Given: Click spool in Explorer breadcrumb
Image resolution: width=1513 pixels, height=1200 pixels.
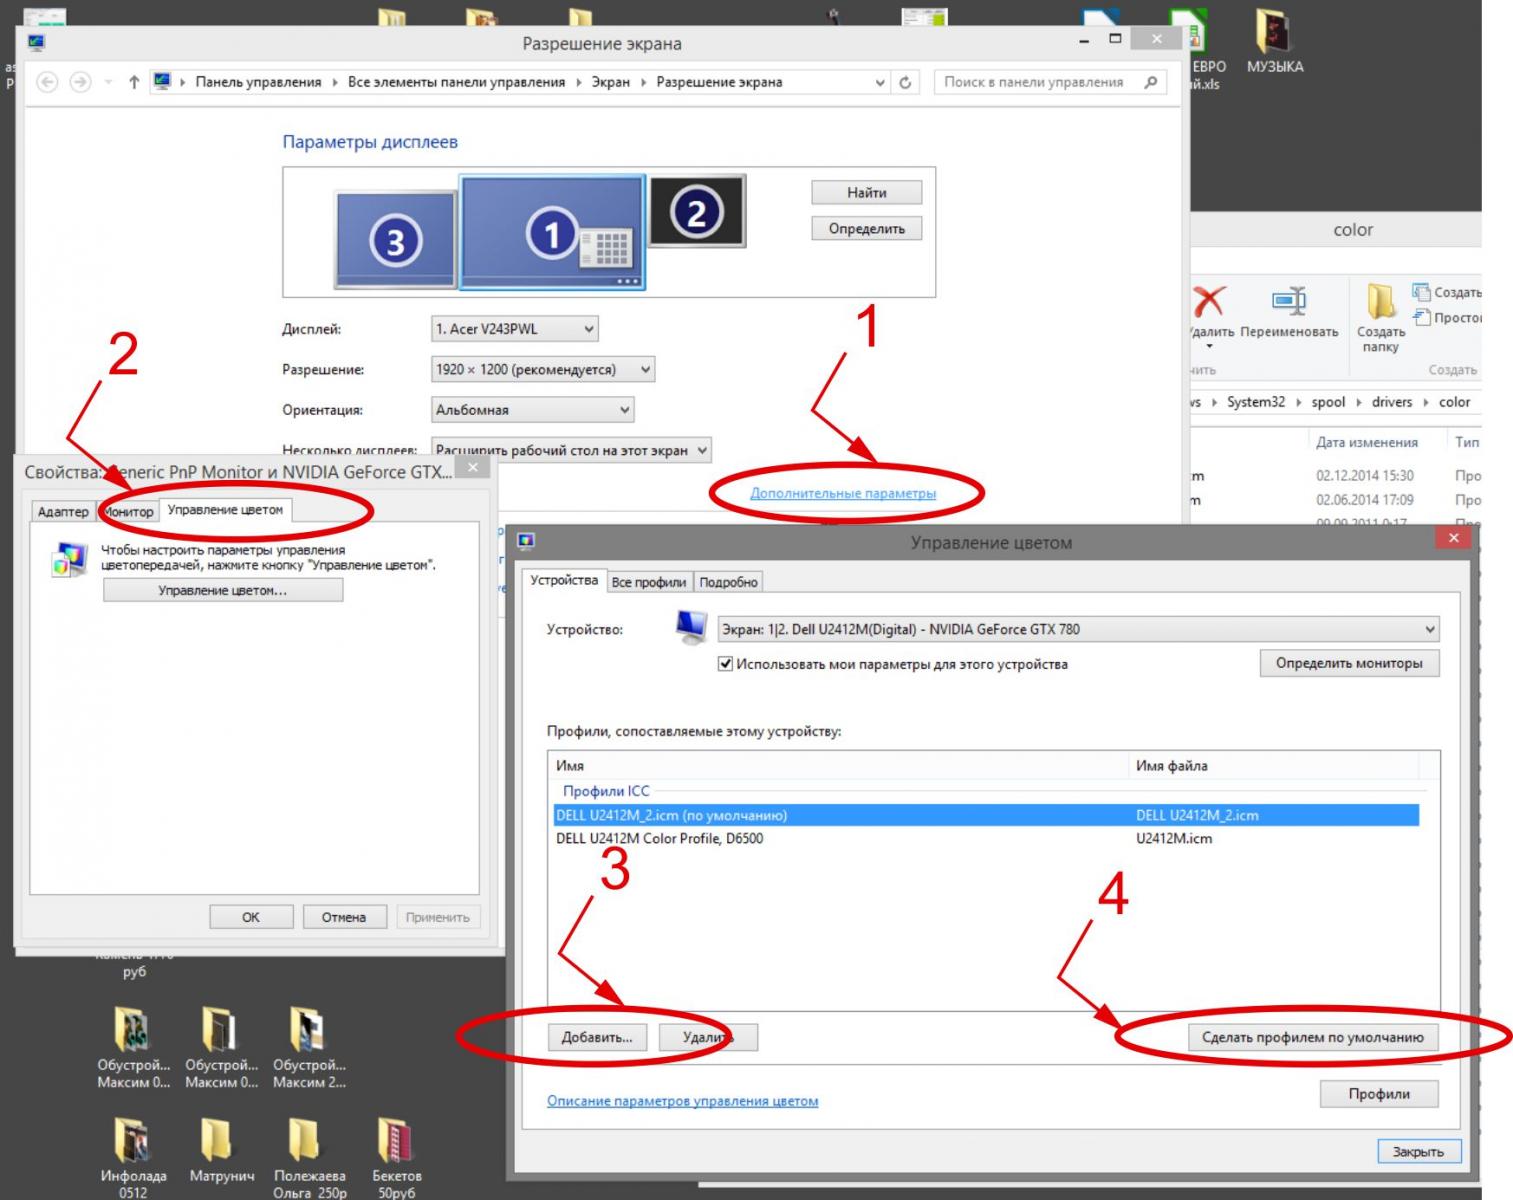Looking at the screenshot, I should [x=1328, y=402].
